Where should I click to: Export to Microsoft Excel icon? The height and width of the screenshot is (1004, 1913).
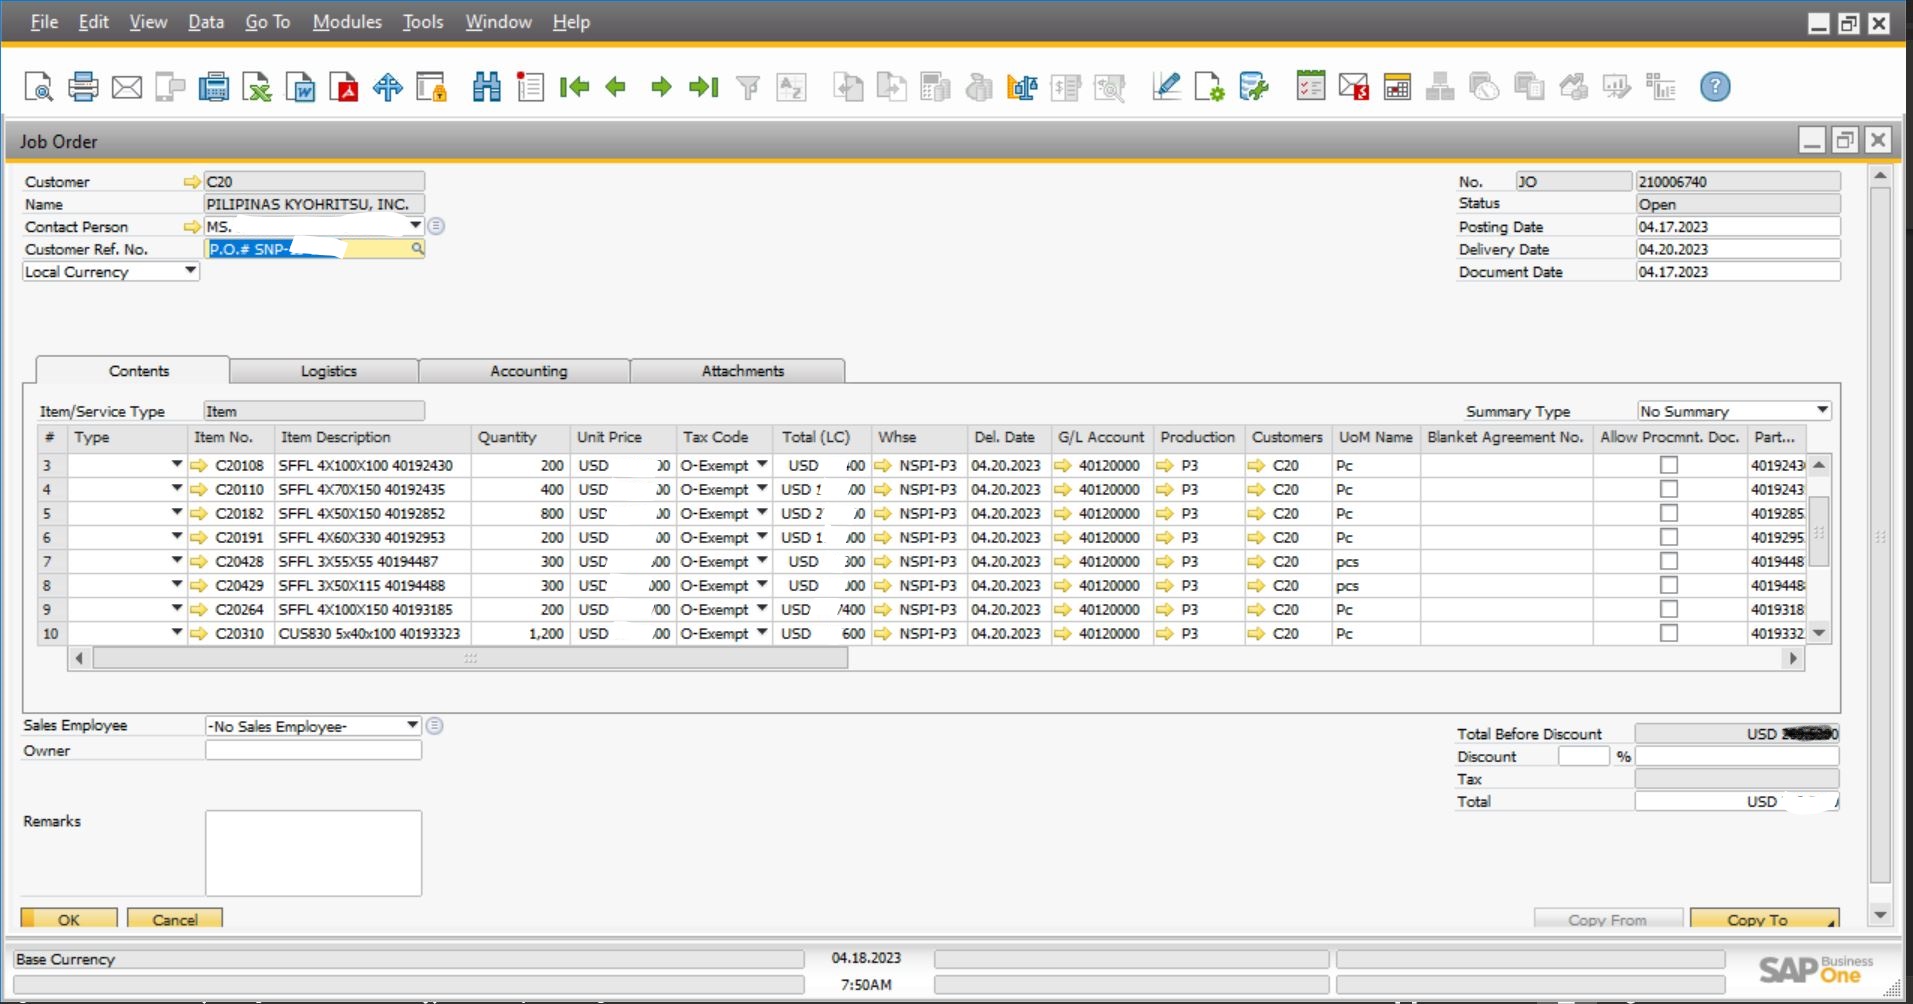point(257,87)
